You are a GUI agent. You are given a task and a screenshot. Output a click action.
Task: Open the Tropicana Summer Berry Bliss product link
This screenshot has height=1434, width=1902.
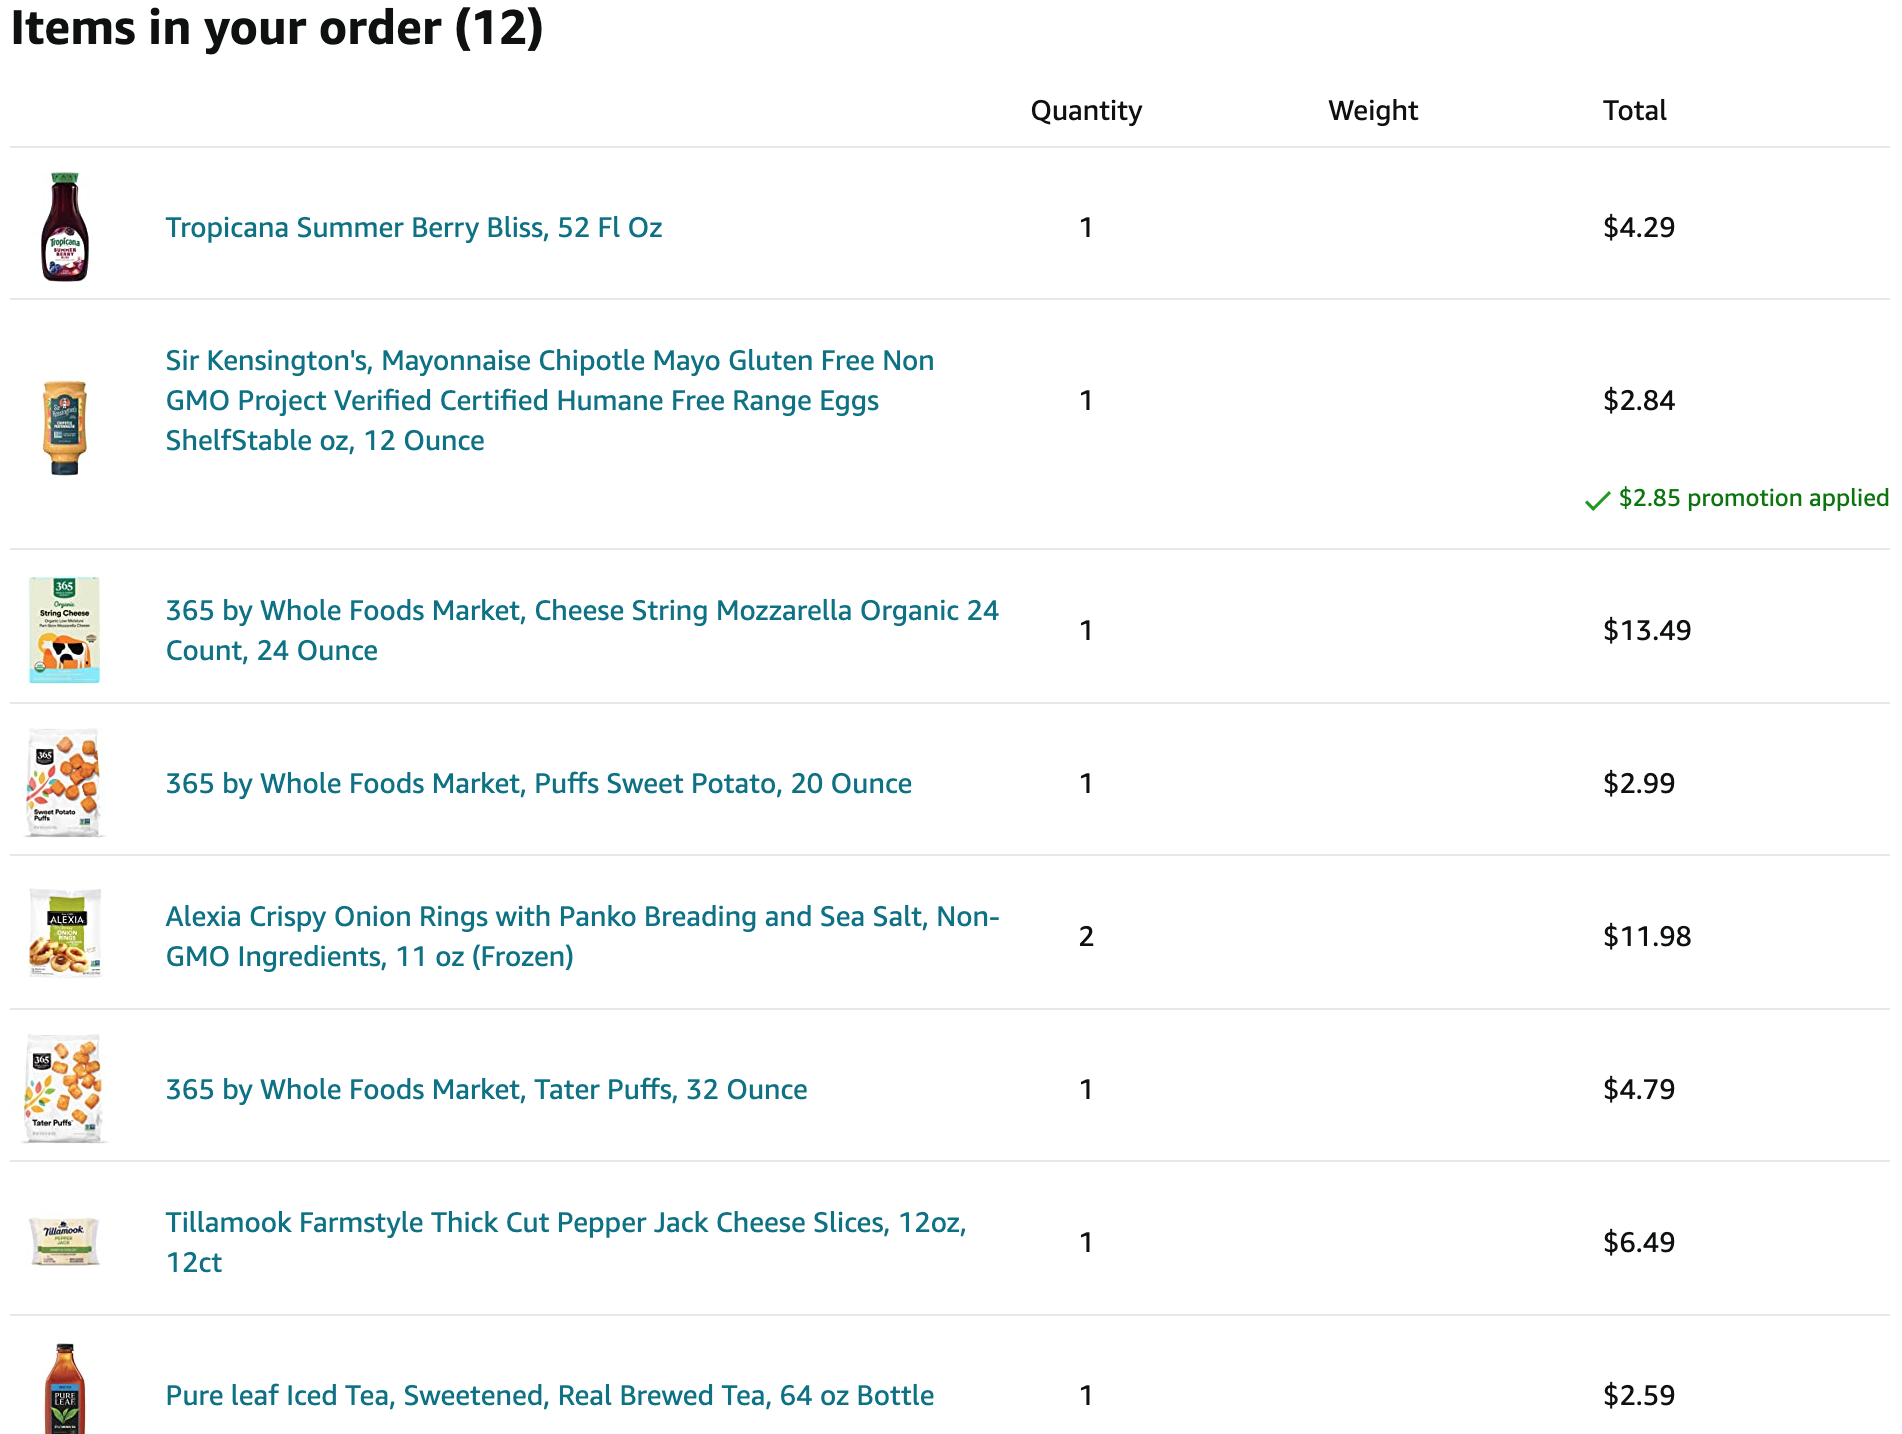[x=414, y=227]
